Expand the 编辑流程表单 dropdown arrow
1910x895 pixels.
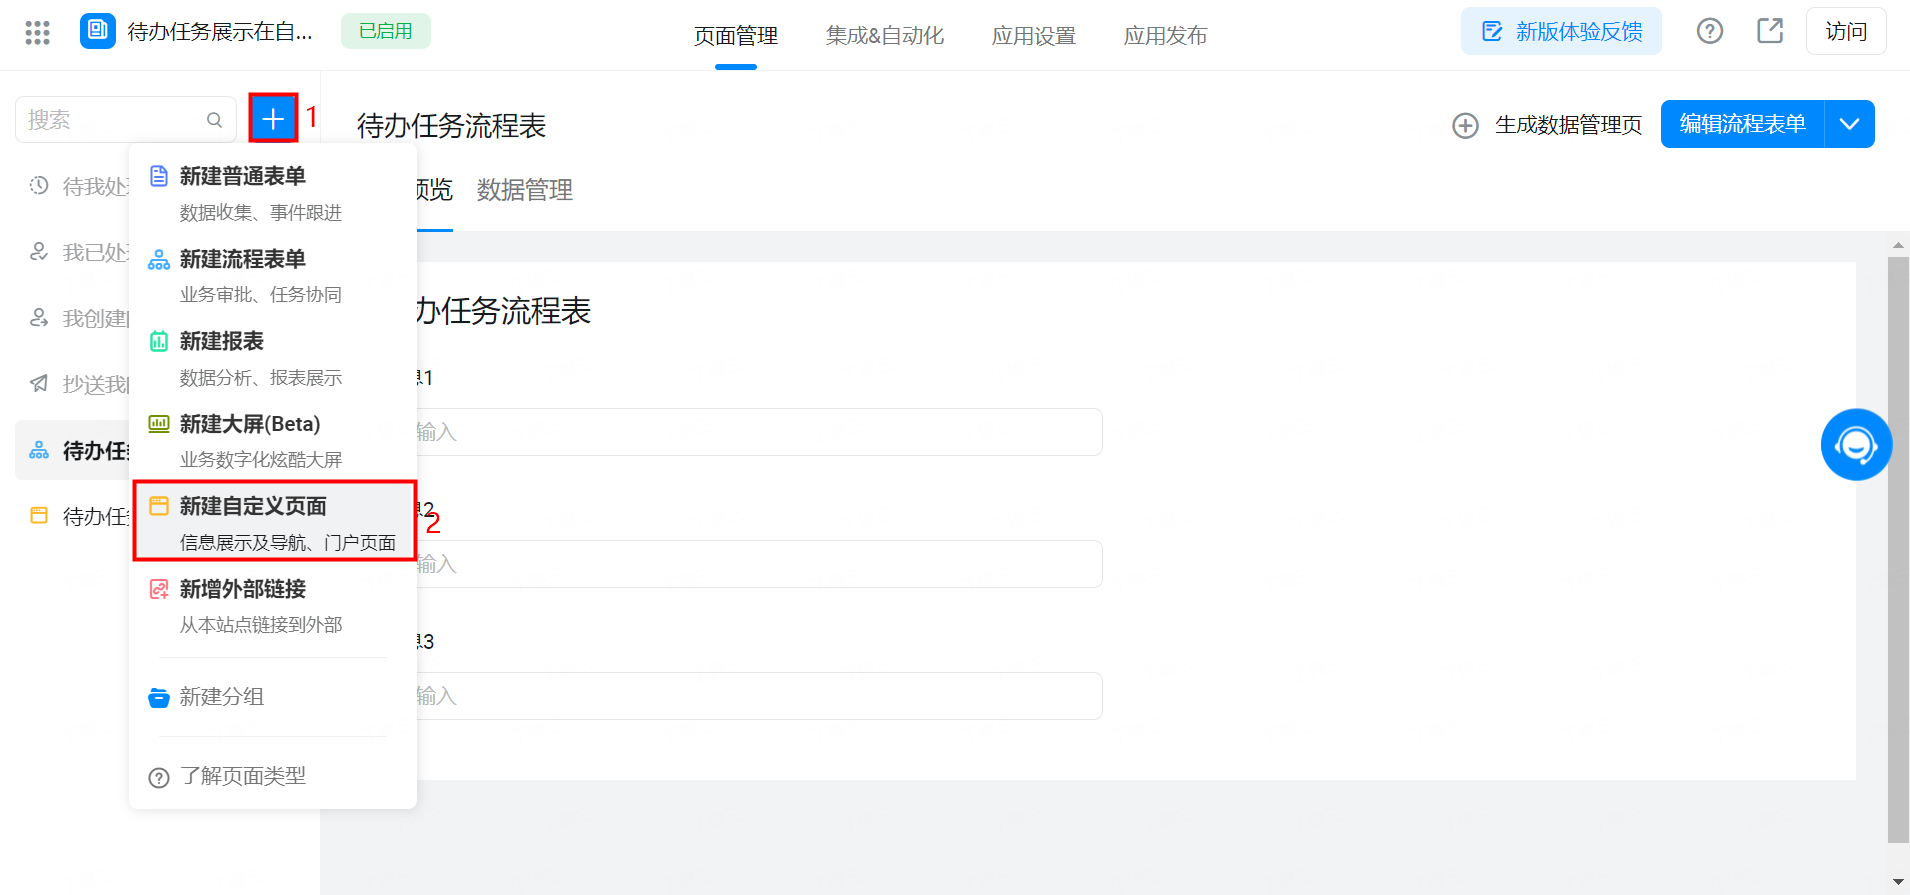coord(1849,124)
